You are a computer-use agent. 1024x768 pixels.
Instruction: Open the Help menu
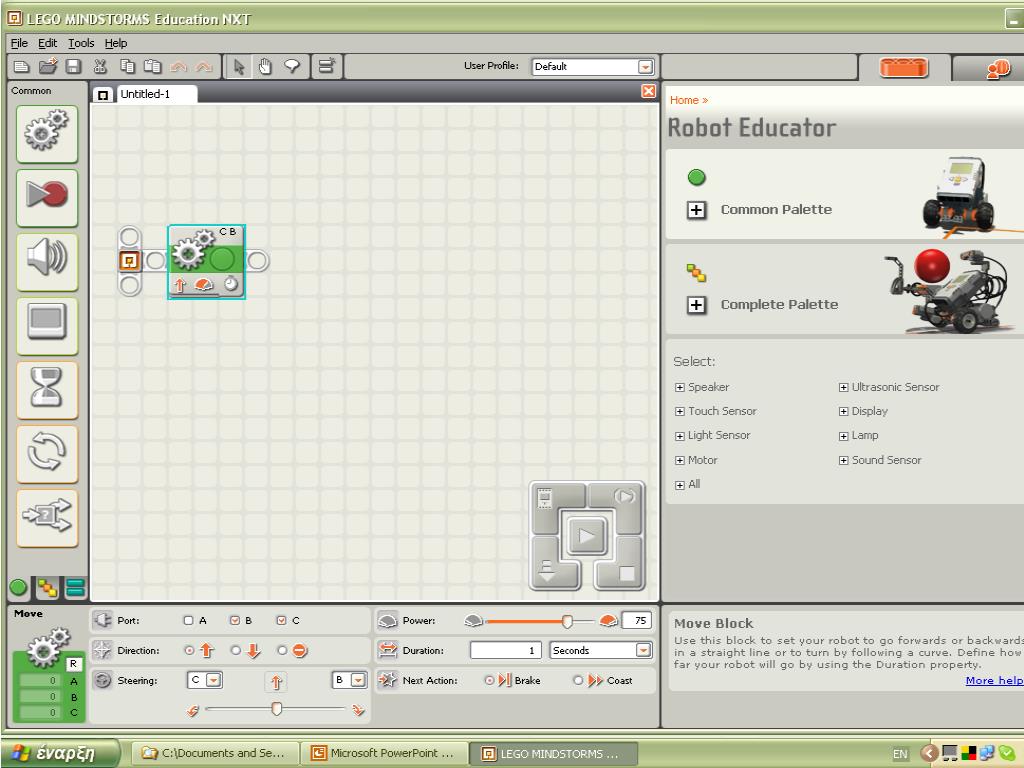pos(116,43)
